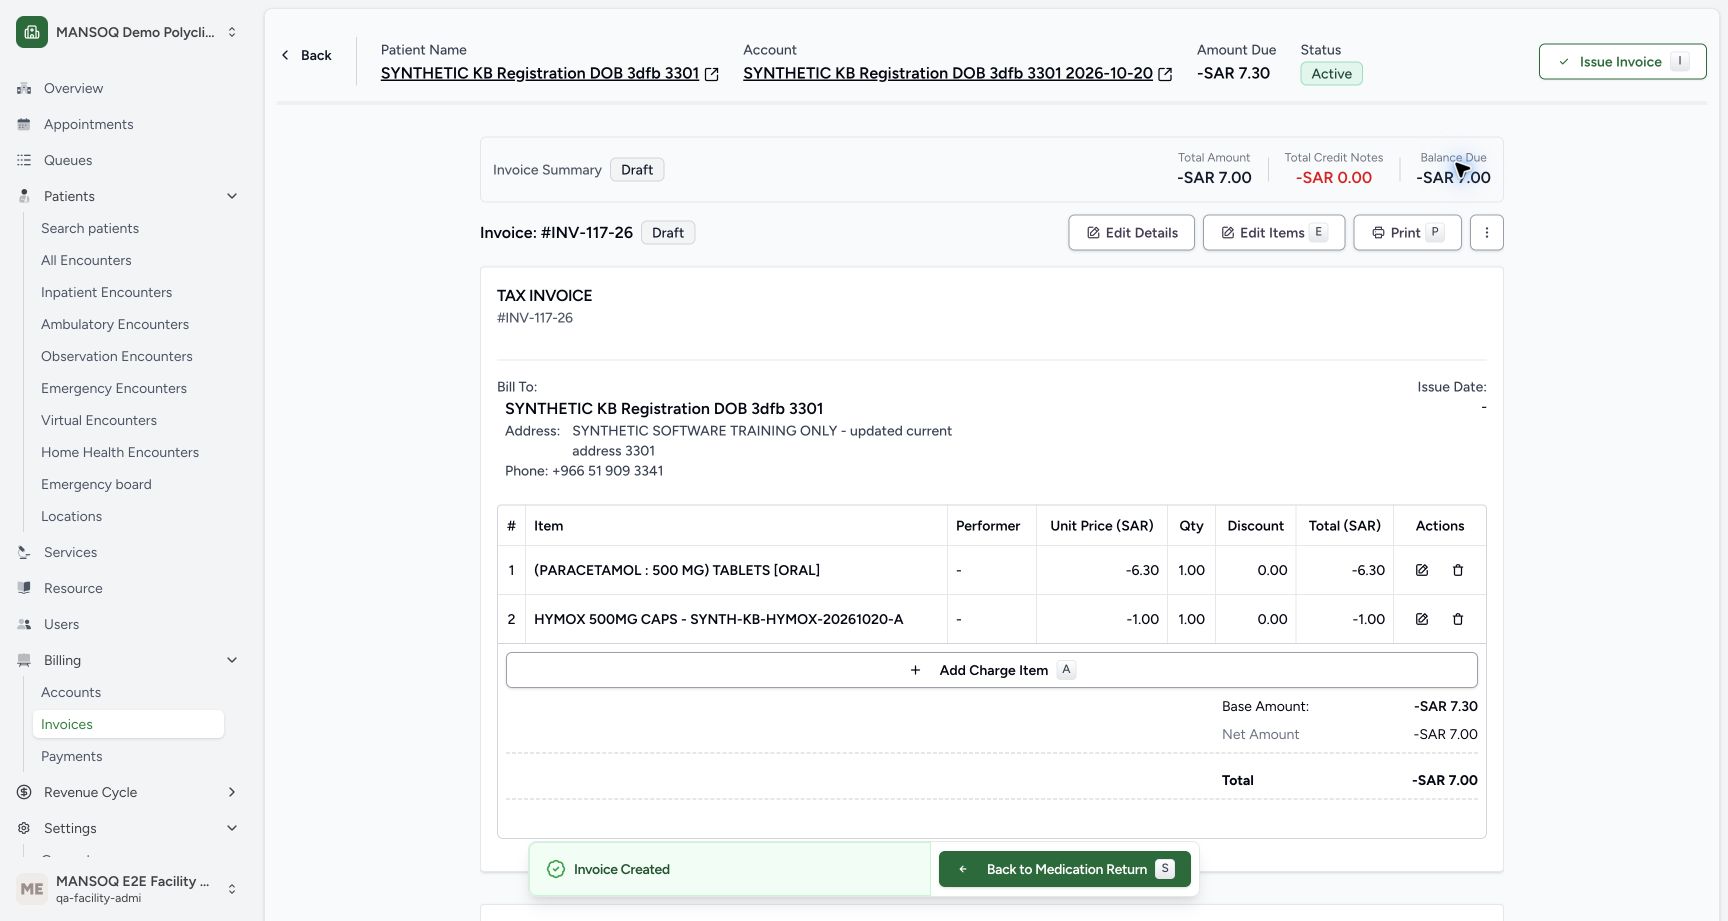Click the Appointments calendar icon
The height and width of the screenshot is (921, 1728).
[x=24, y=124]
